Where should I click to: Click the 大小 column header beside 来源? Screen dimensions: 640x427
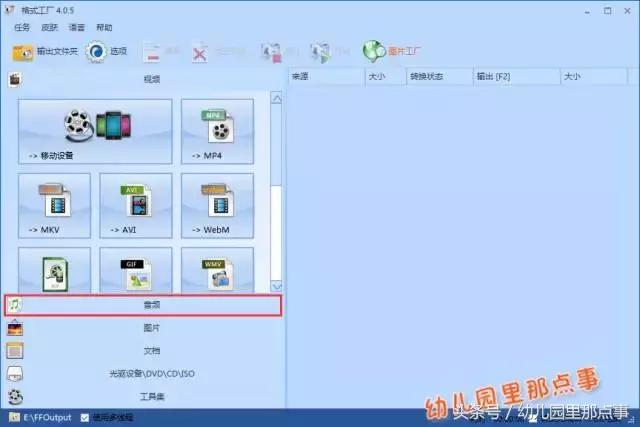click(386, 77)
